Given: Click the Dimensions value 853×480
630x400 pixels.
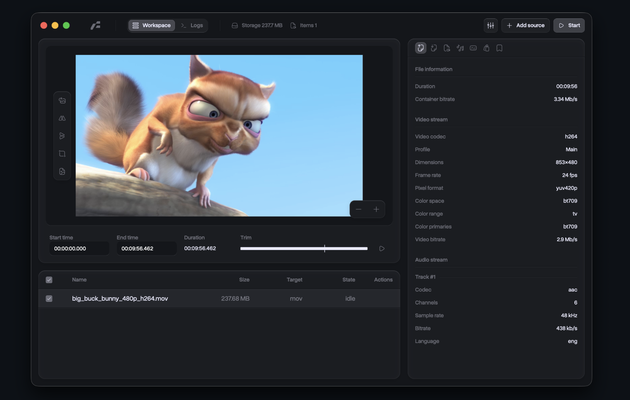Looking at the screenshot, I should pyautogui.click(x=567, y=162).
